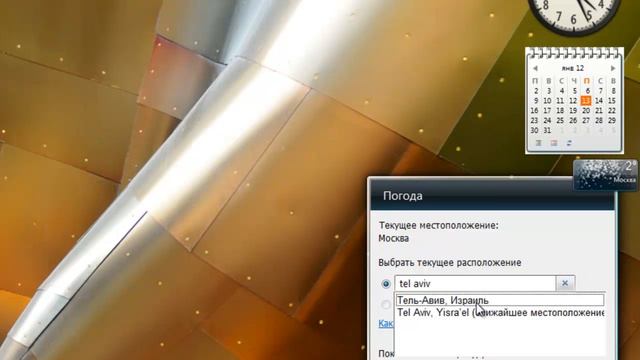Select the location search radio button

coord(386,284)
